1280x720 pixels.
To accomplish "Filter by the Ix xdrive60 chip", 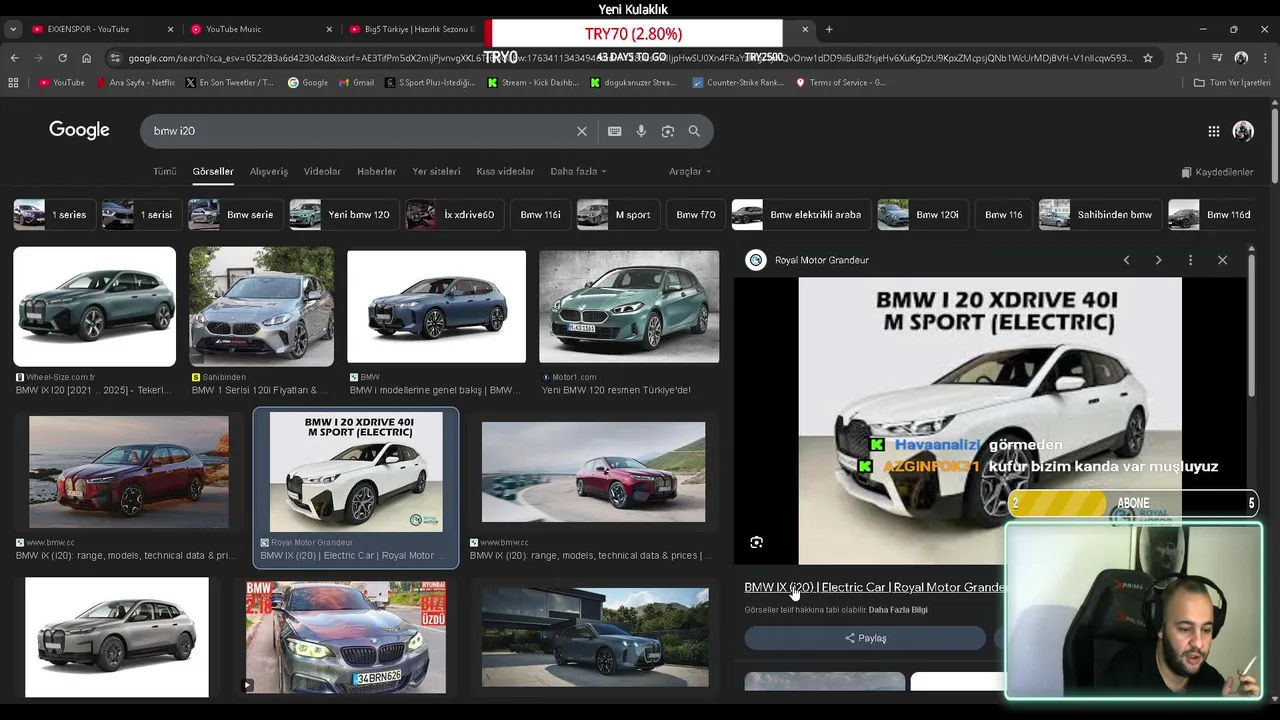I will pos(453,215).
